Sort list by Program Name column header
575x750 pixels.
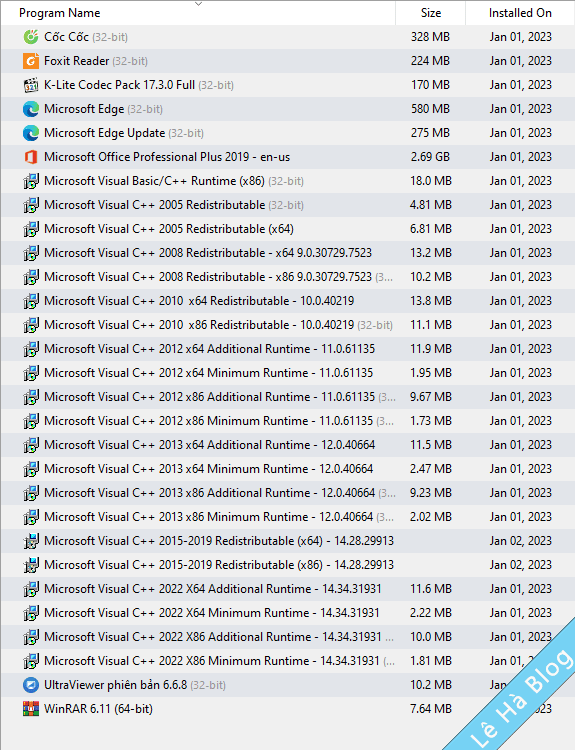(x=60, y=13)
